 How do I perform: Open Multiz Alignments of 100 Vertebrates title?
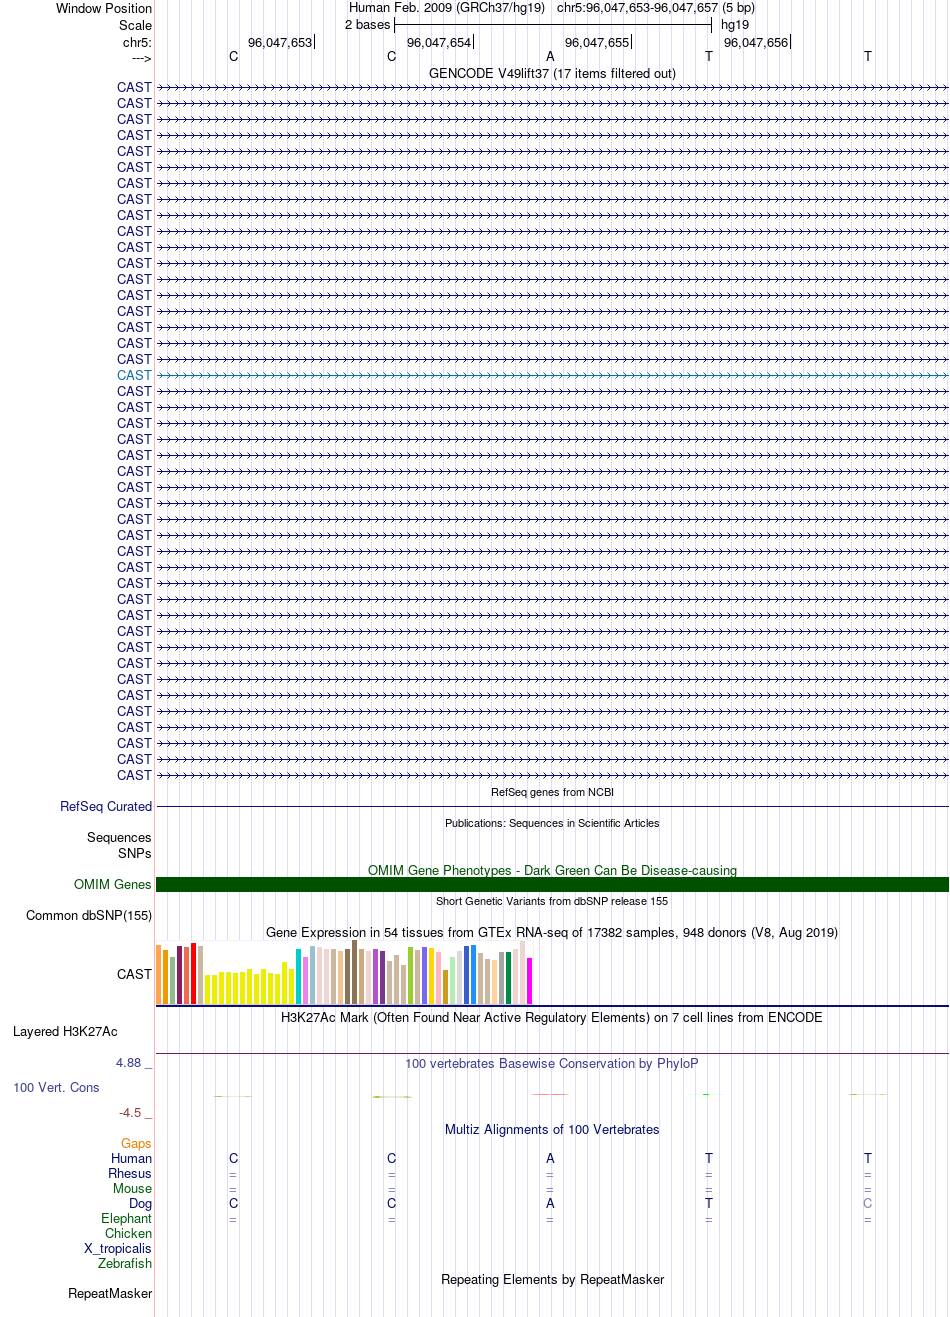552,1129
